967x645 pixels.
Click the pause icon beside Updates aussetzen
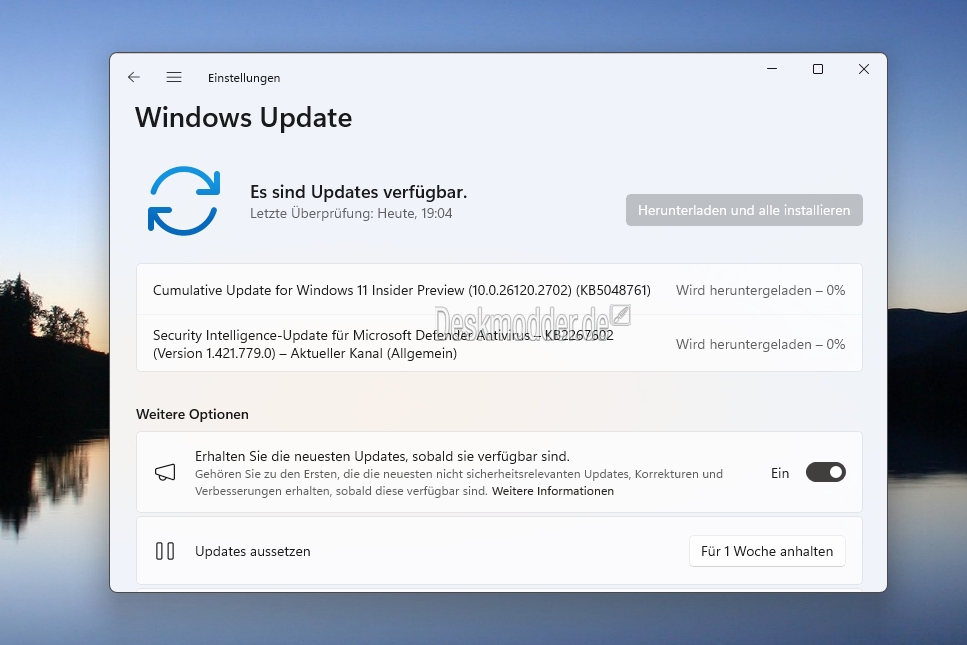165,551
